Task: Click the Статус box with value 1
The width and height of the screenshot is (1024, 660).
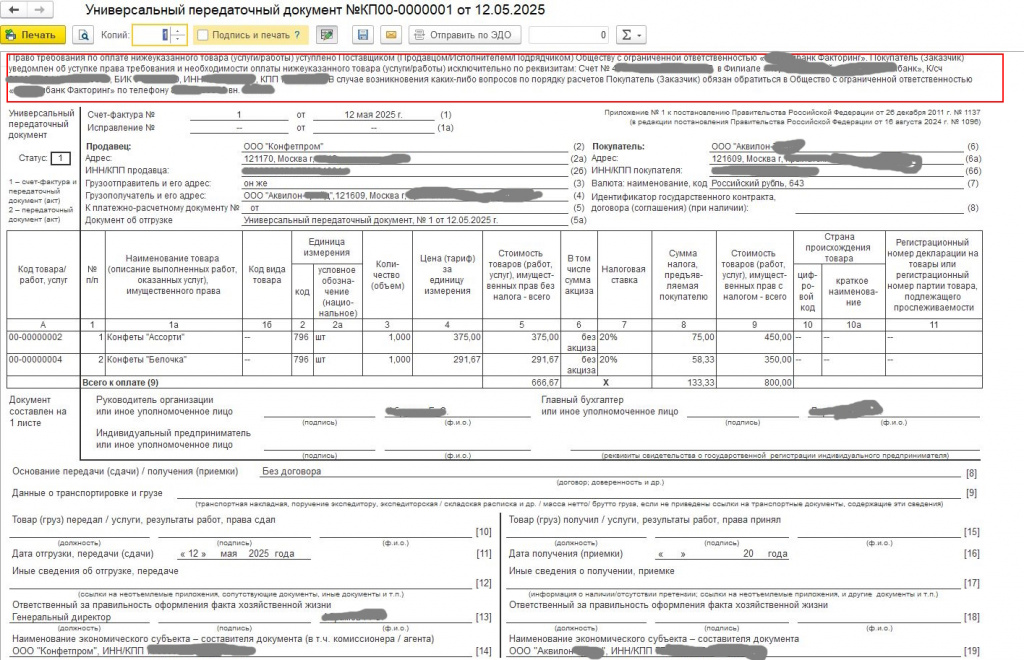Action: click(x=61, y=158)
